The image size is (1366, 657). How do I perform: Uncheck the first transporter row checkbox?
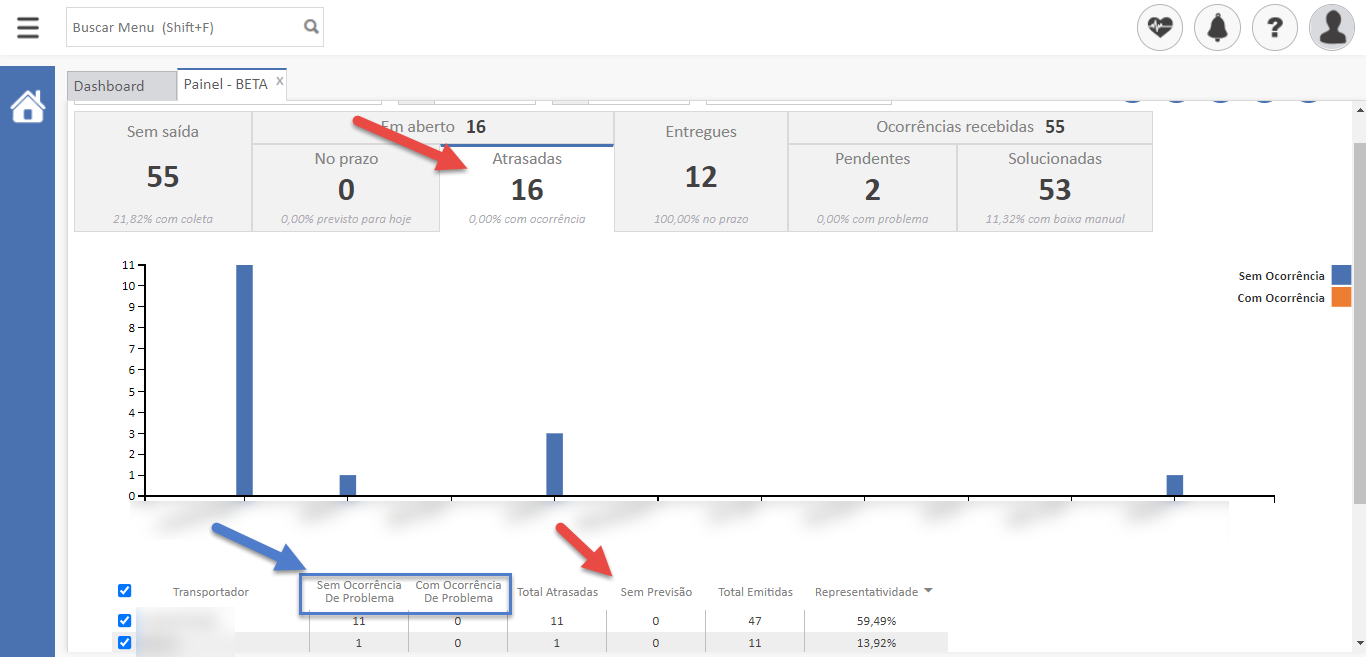(x=125, y=621)
